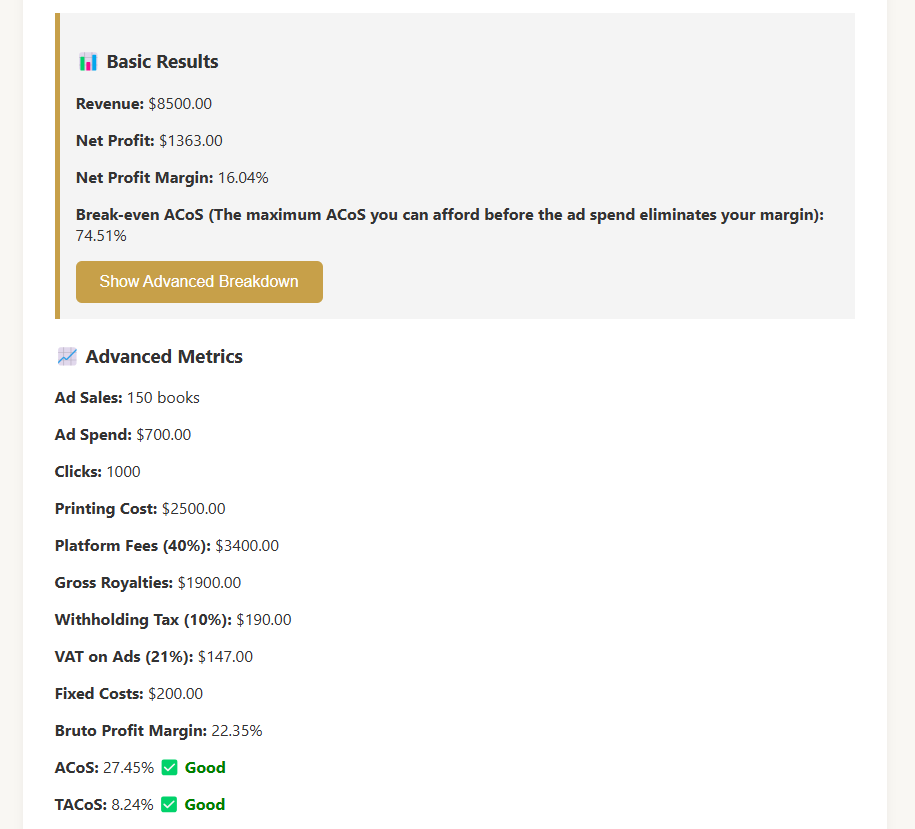Click the Withholding Tax (10%) label

143,620
